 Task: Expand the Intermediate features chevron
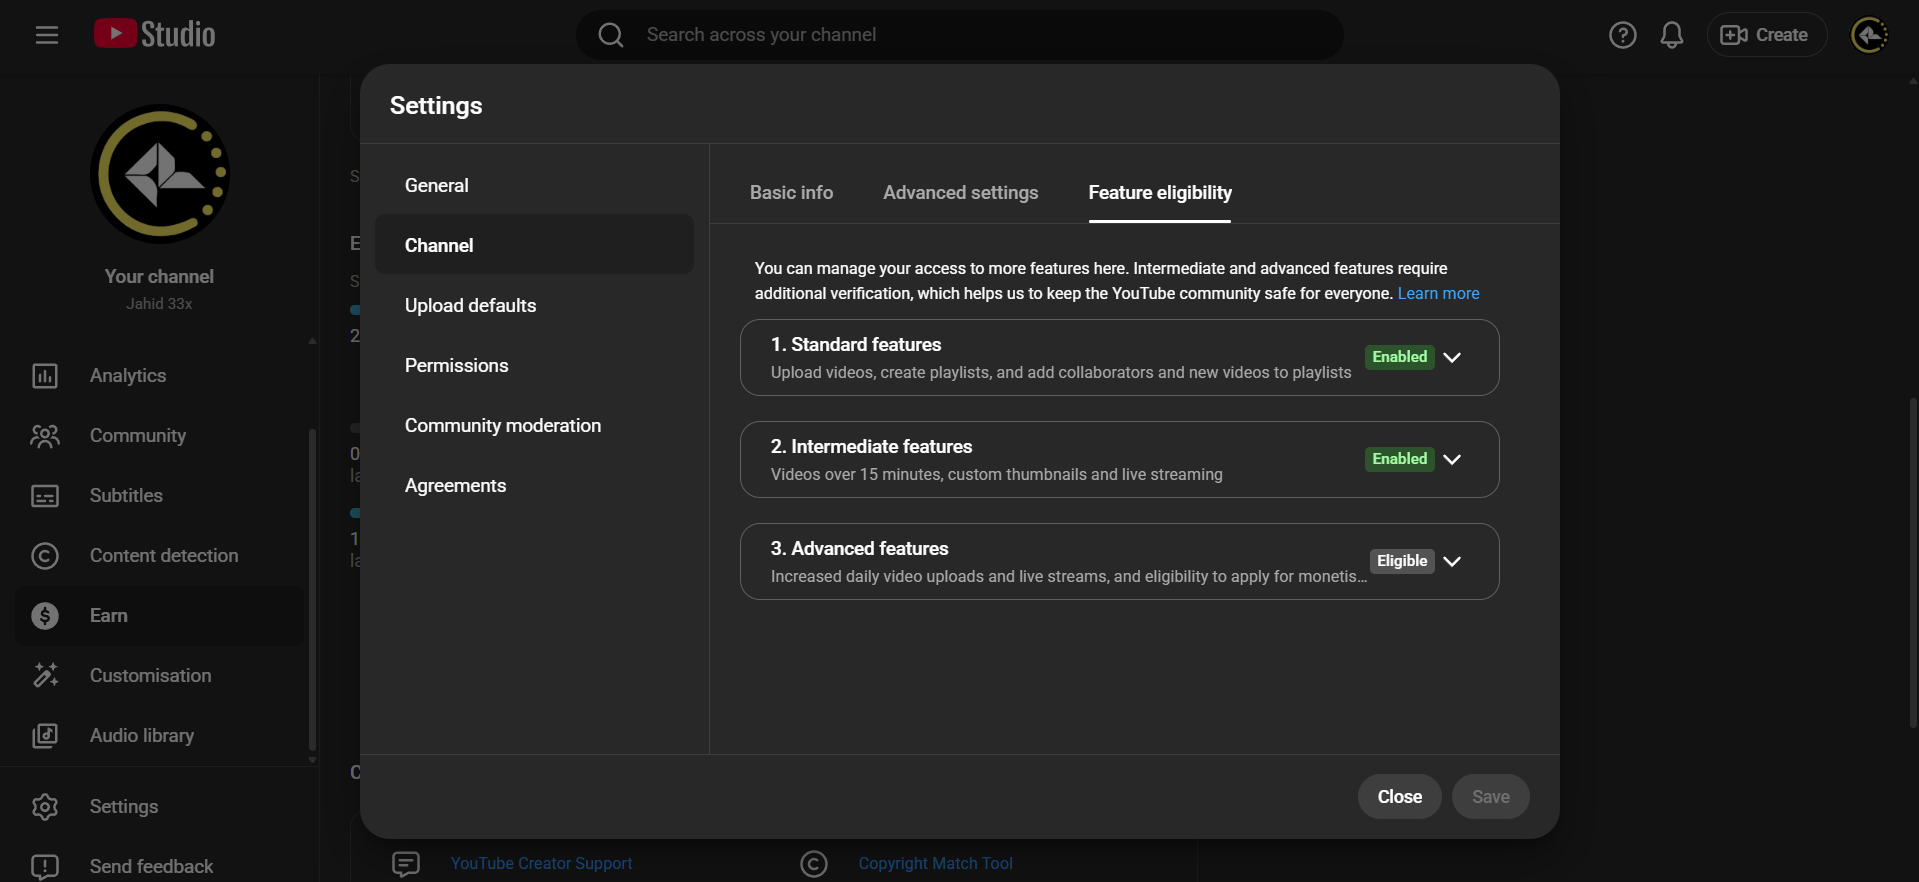[x=1452, y=460]
